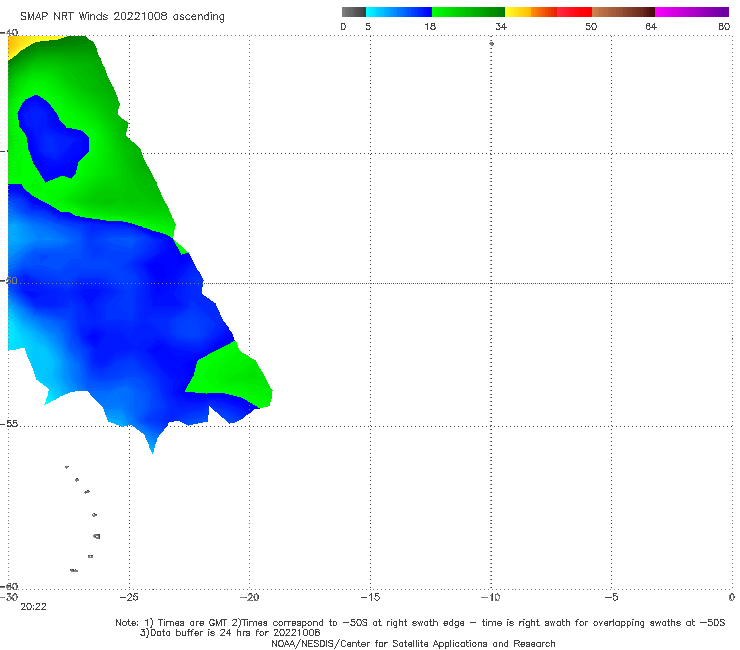Screen dimensions: 740x650
Task: Click the latitude axis label "-55"
Action: [9, 424]
